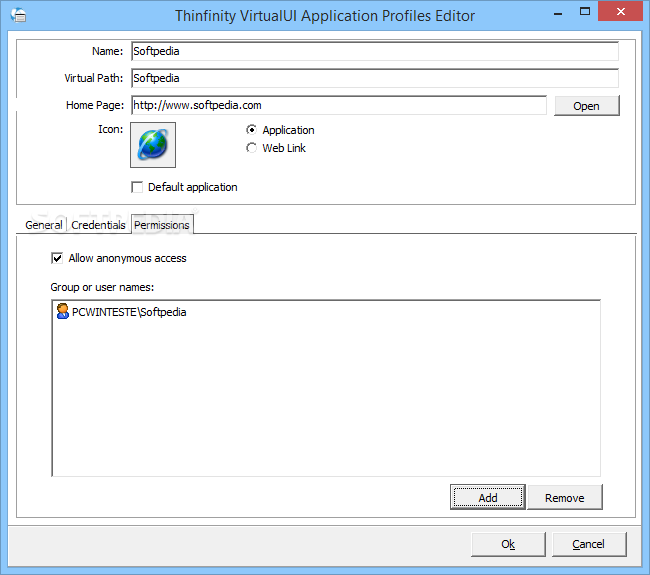This screenshot has width=650, height=575.
Task: Click the Home Page URL field
Action: (339, 105)
